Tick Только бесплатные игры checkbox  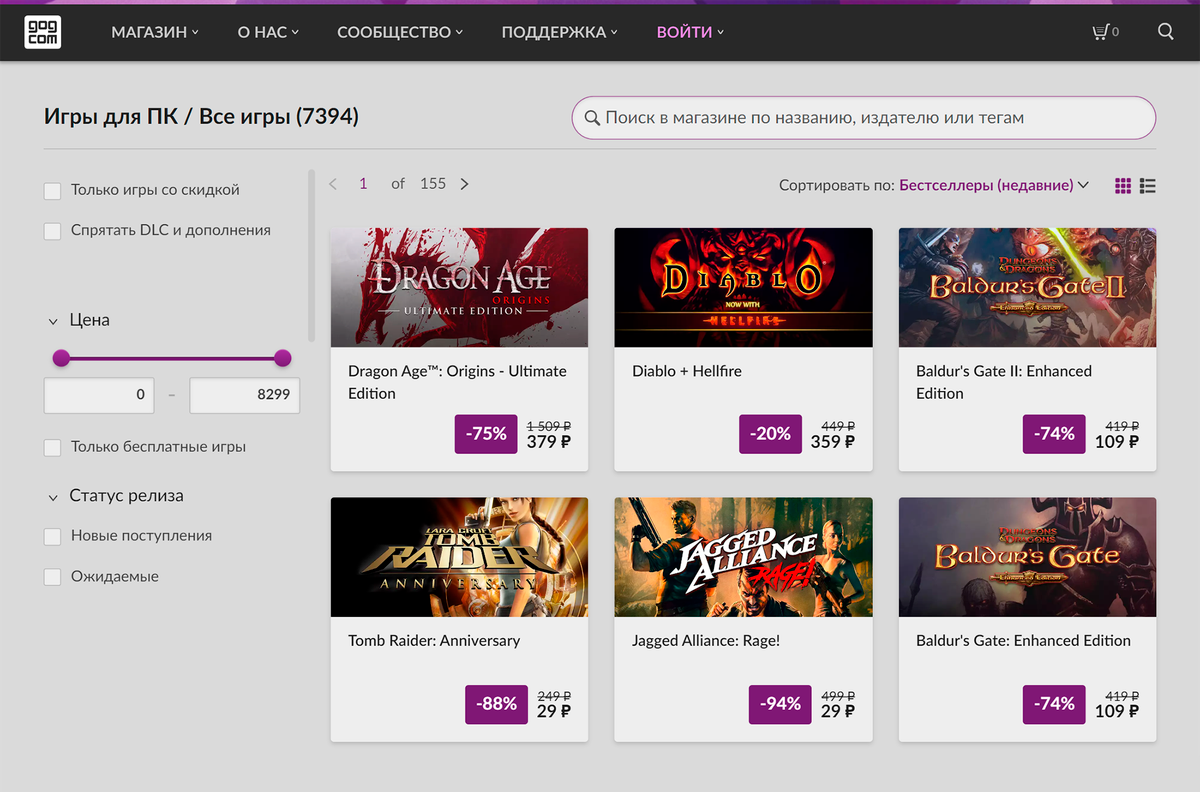(52, 447)
